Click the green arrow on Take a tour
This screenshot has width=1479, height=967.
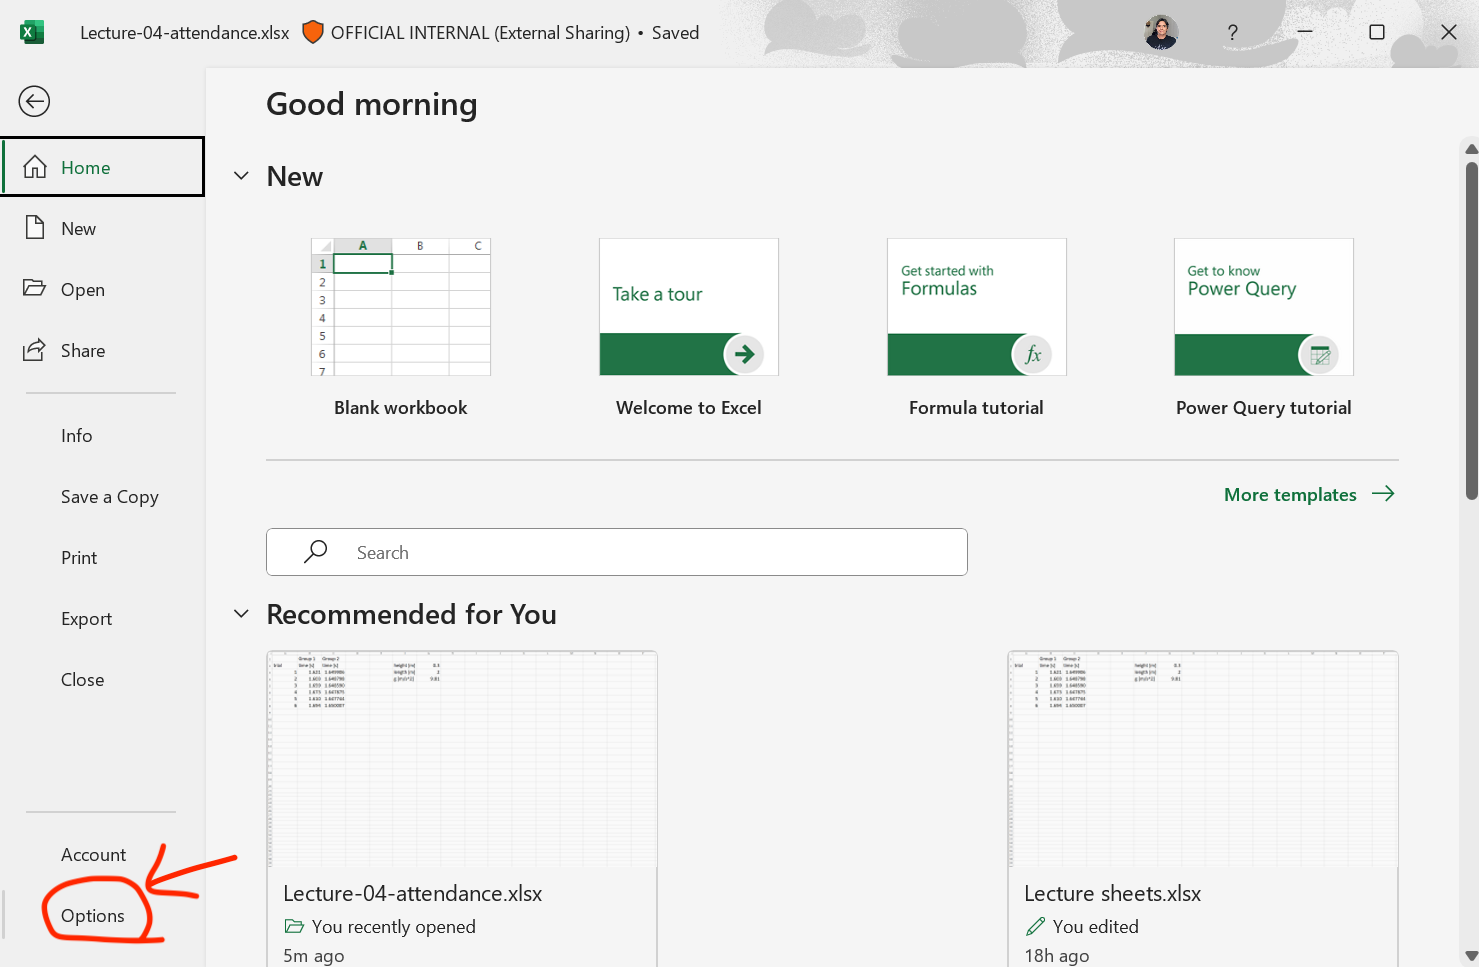744,354
